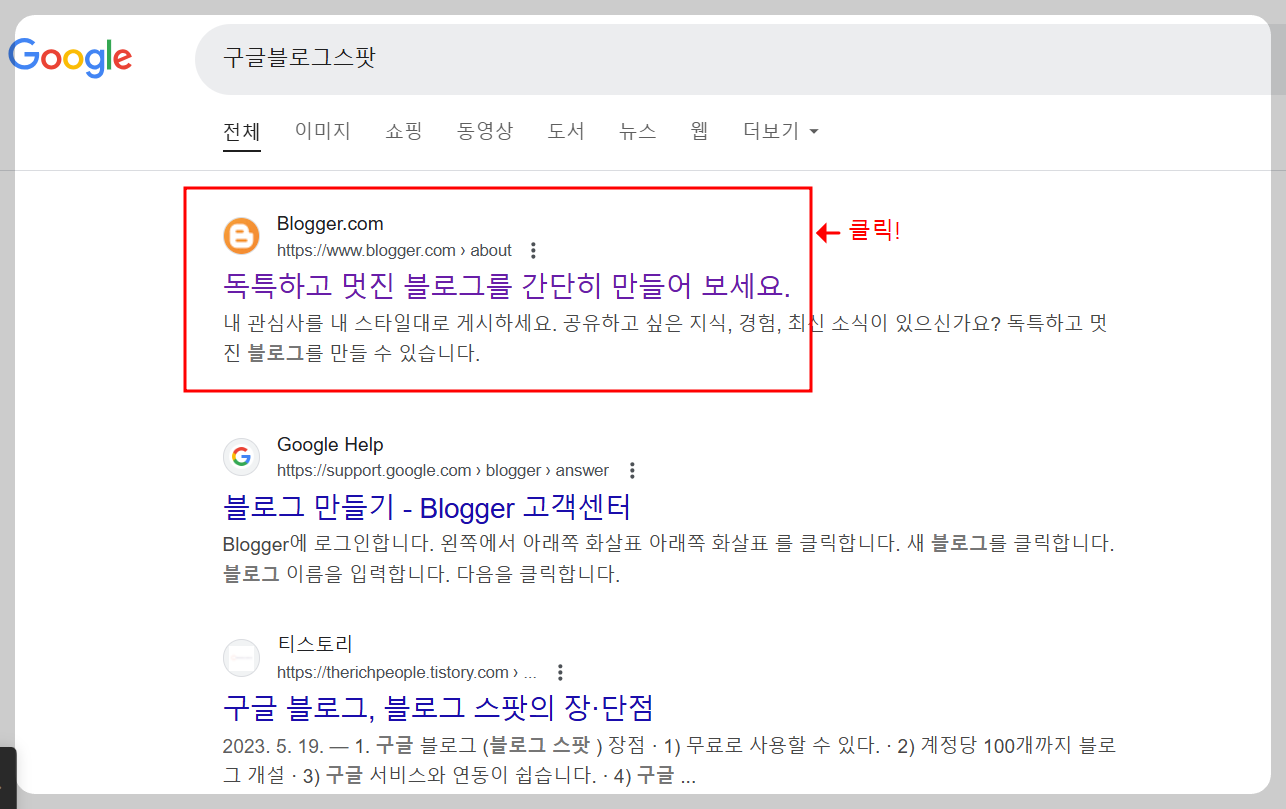1286x809 pixels.
Task: Click the Google logo
Action: [70, 57]
